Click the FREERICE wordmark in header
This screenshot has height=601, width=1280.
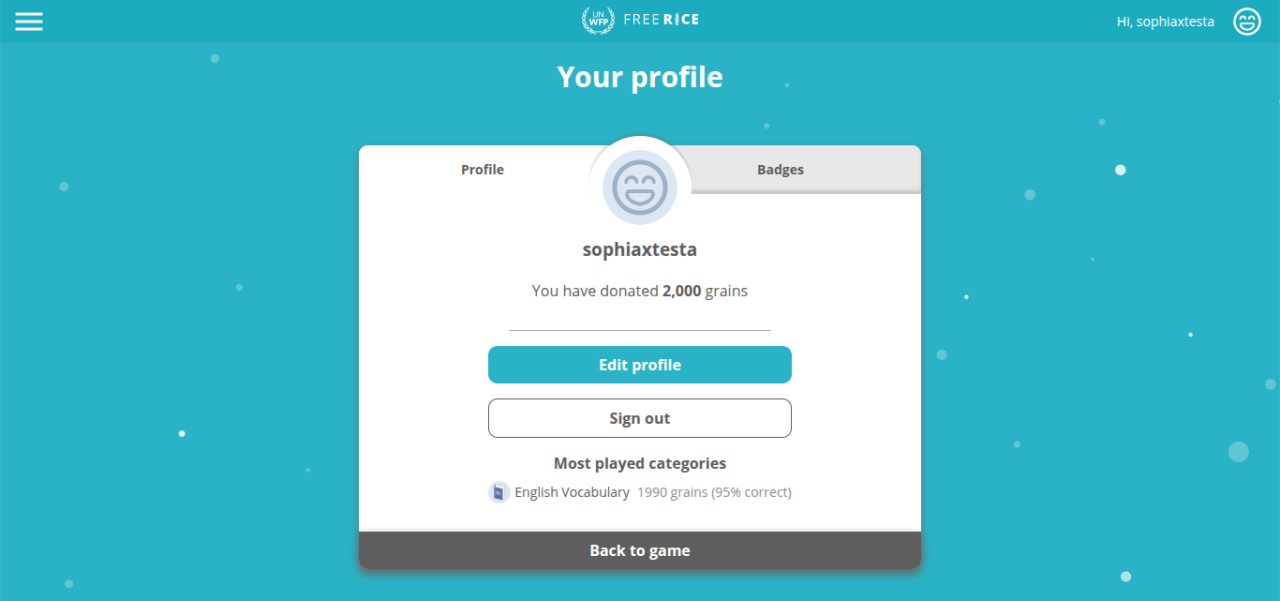click(x=660, y=20)
